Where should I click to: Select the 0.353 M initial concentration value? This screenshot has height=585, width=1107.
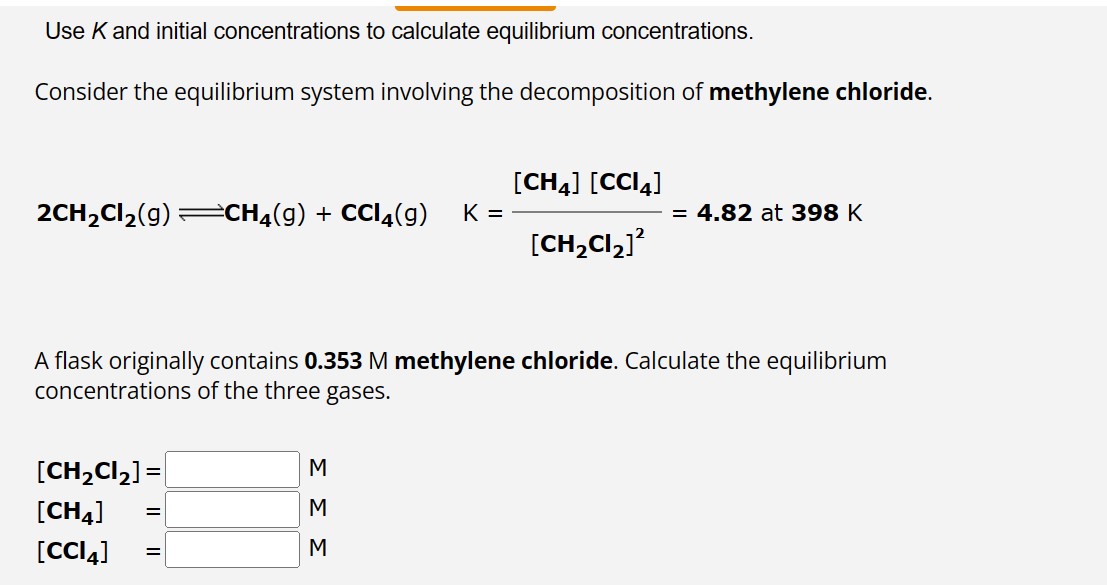tap(334, 361)
